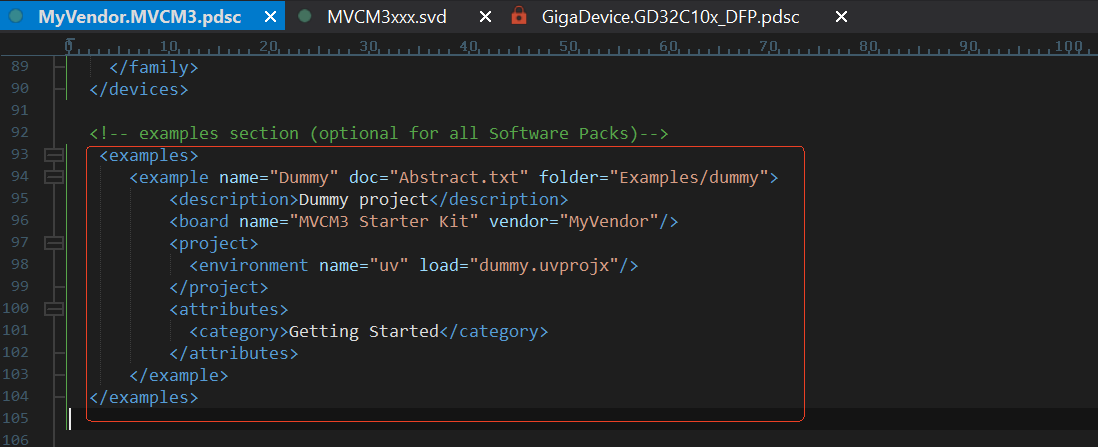Image resolution: width=1098 pixels, height=447 pixels.
Task: Click line number 105 in the gutter
Action: (x=20, y=419)
